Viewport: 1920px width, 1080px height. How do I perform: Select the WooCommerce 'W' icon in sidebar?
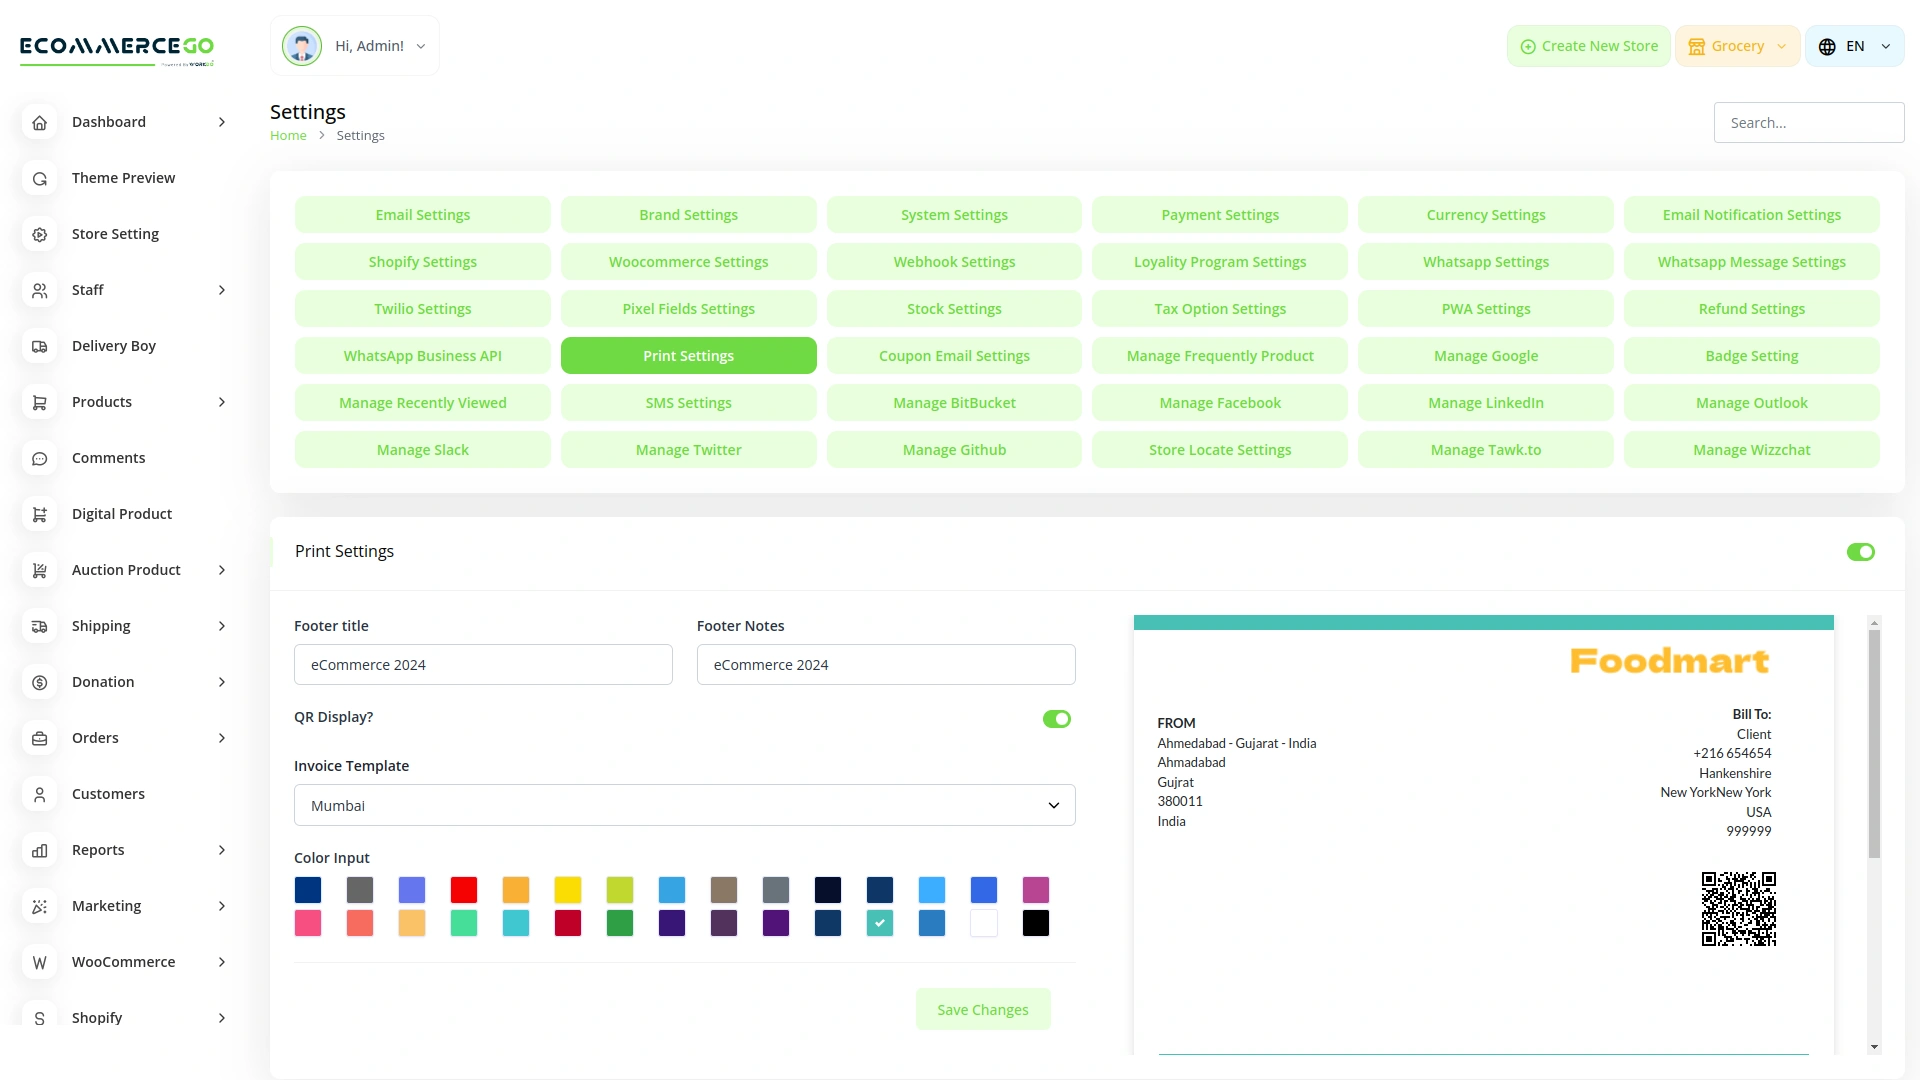tap(39, 962)
